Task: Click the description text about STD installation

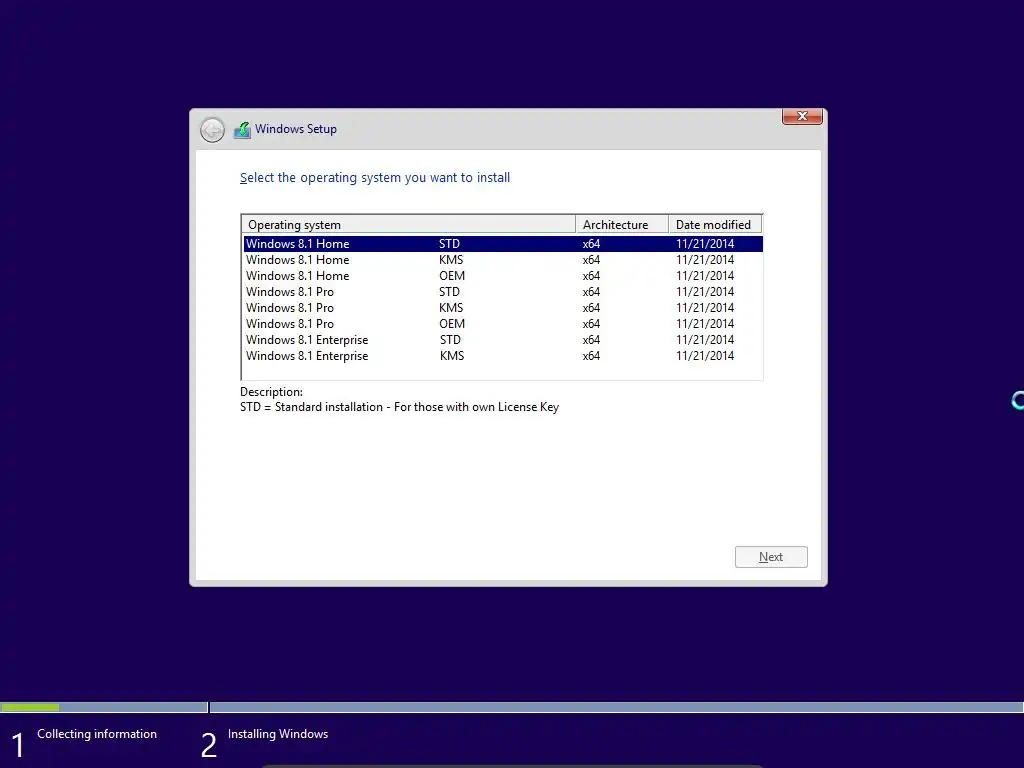Action: click(399, 407)
